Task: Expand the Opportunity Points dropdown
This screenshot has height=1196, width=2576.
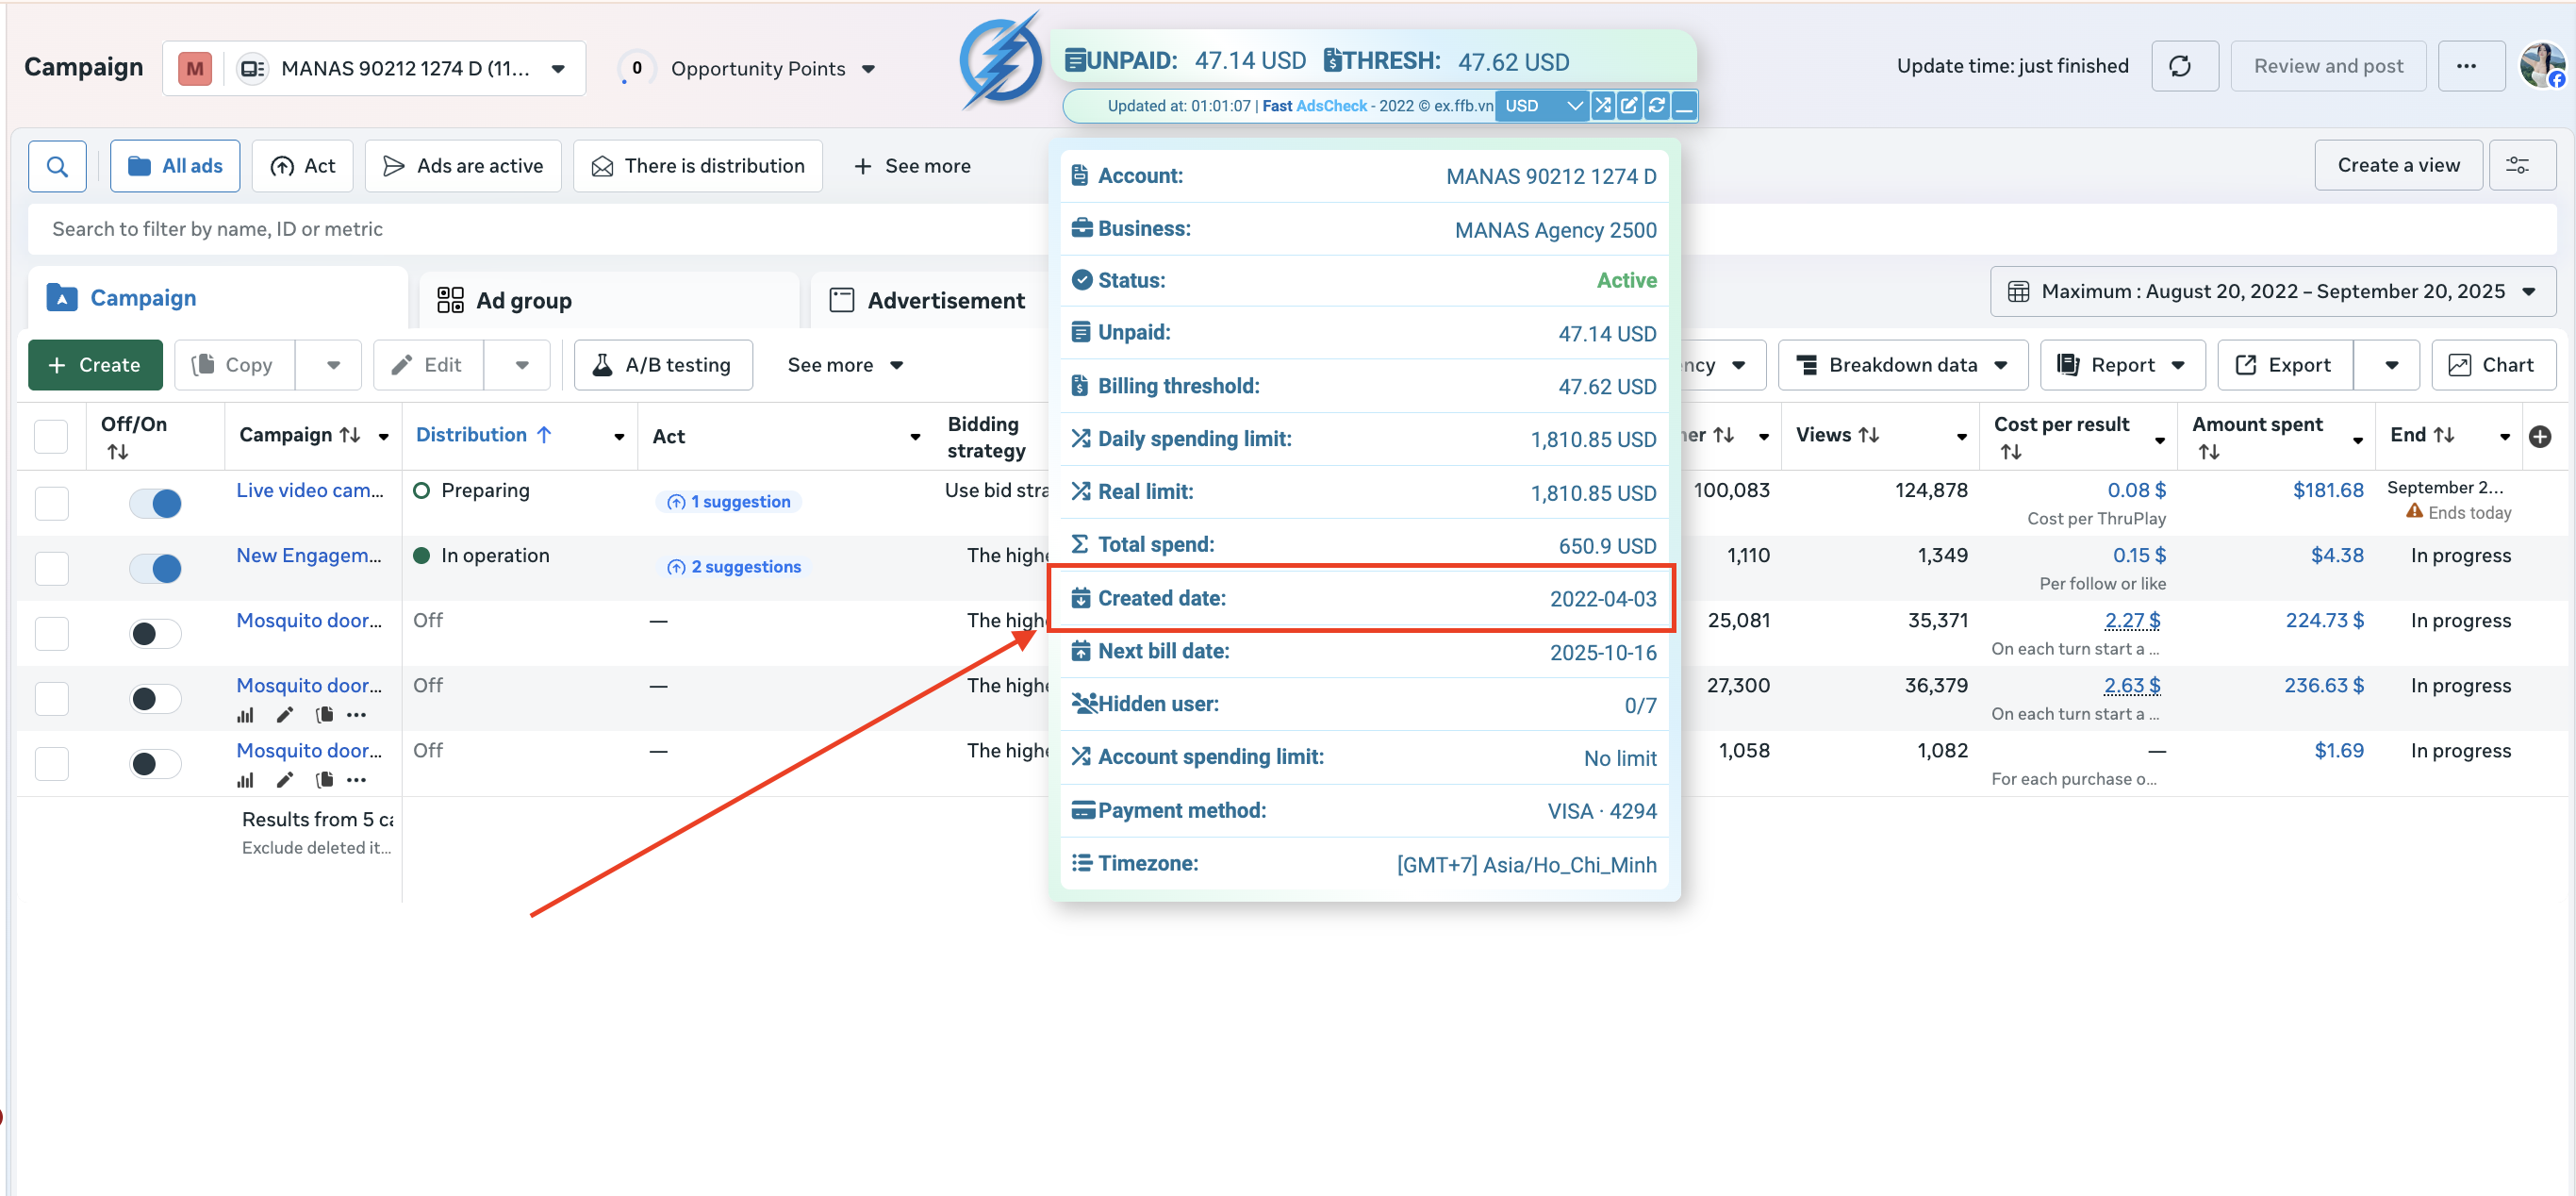Action: (x=868, y=69)
